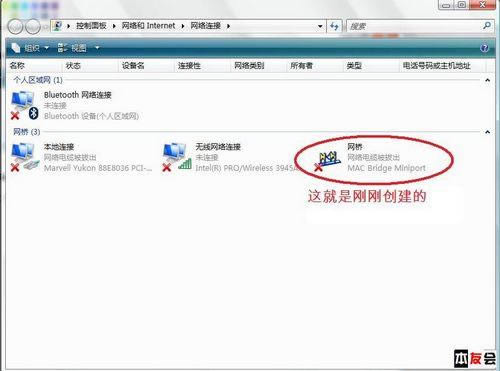Select the 本地连接 network icon
500x371 pixels.
pos(24,157)
